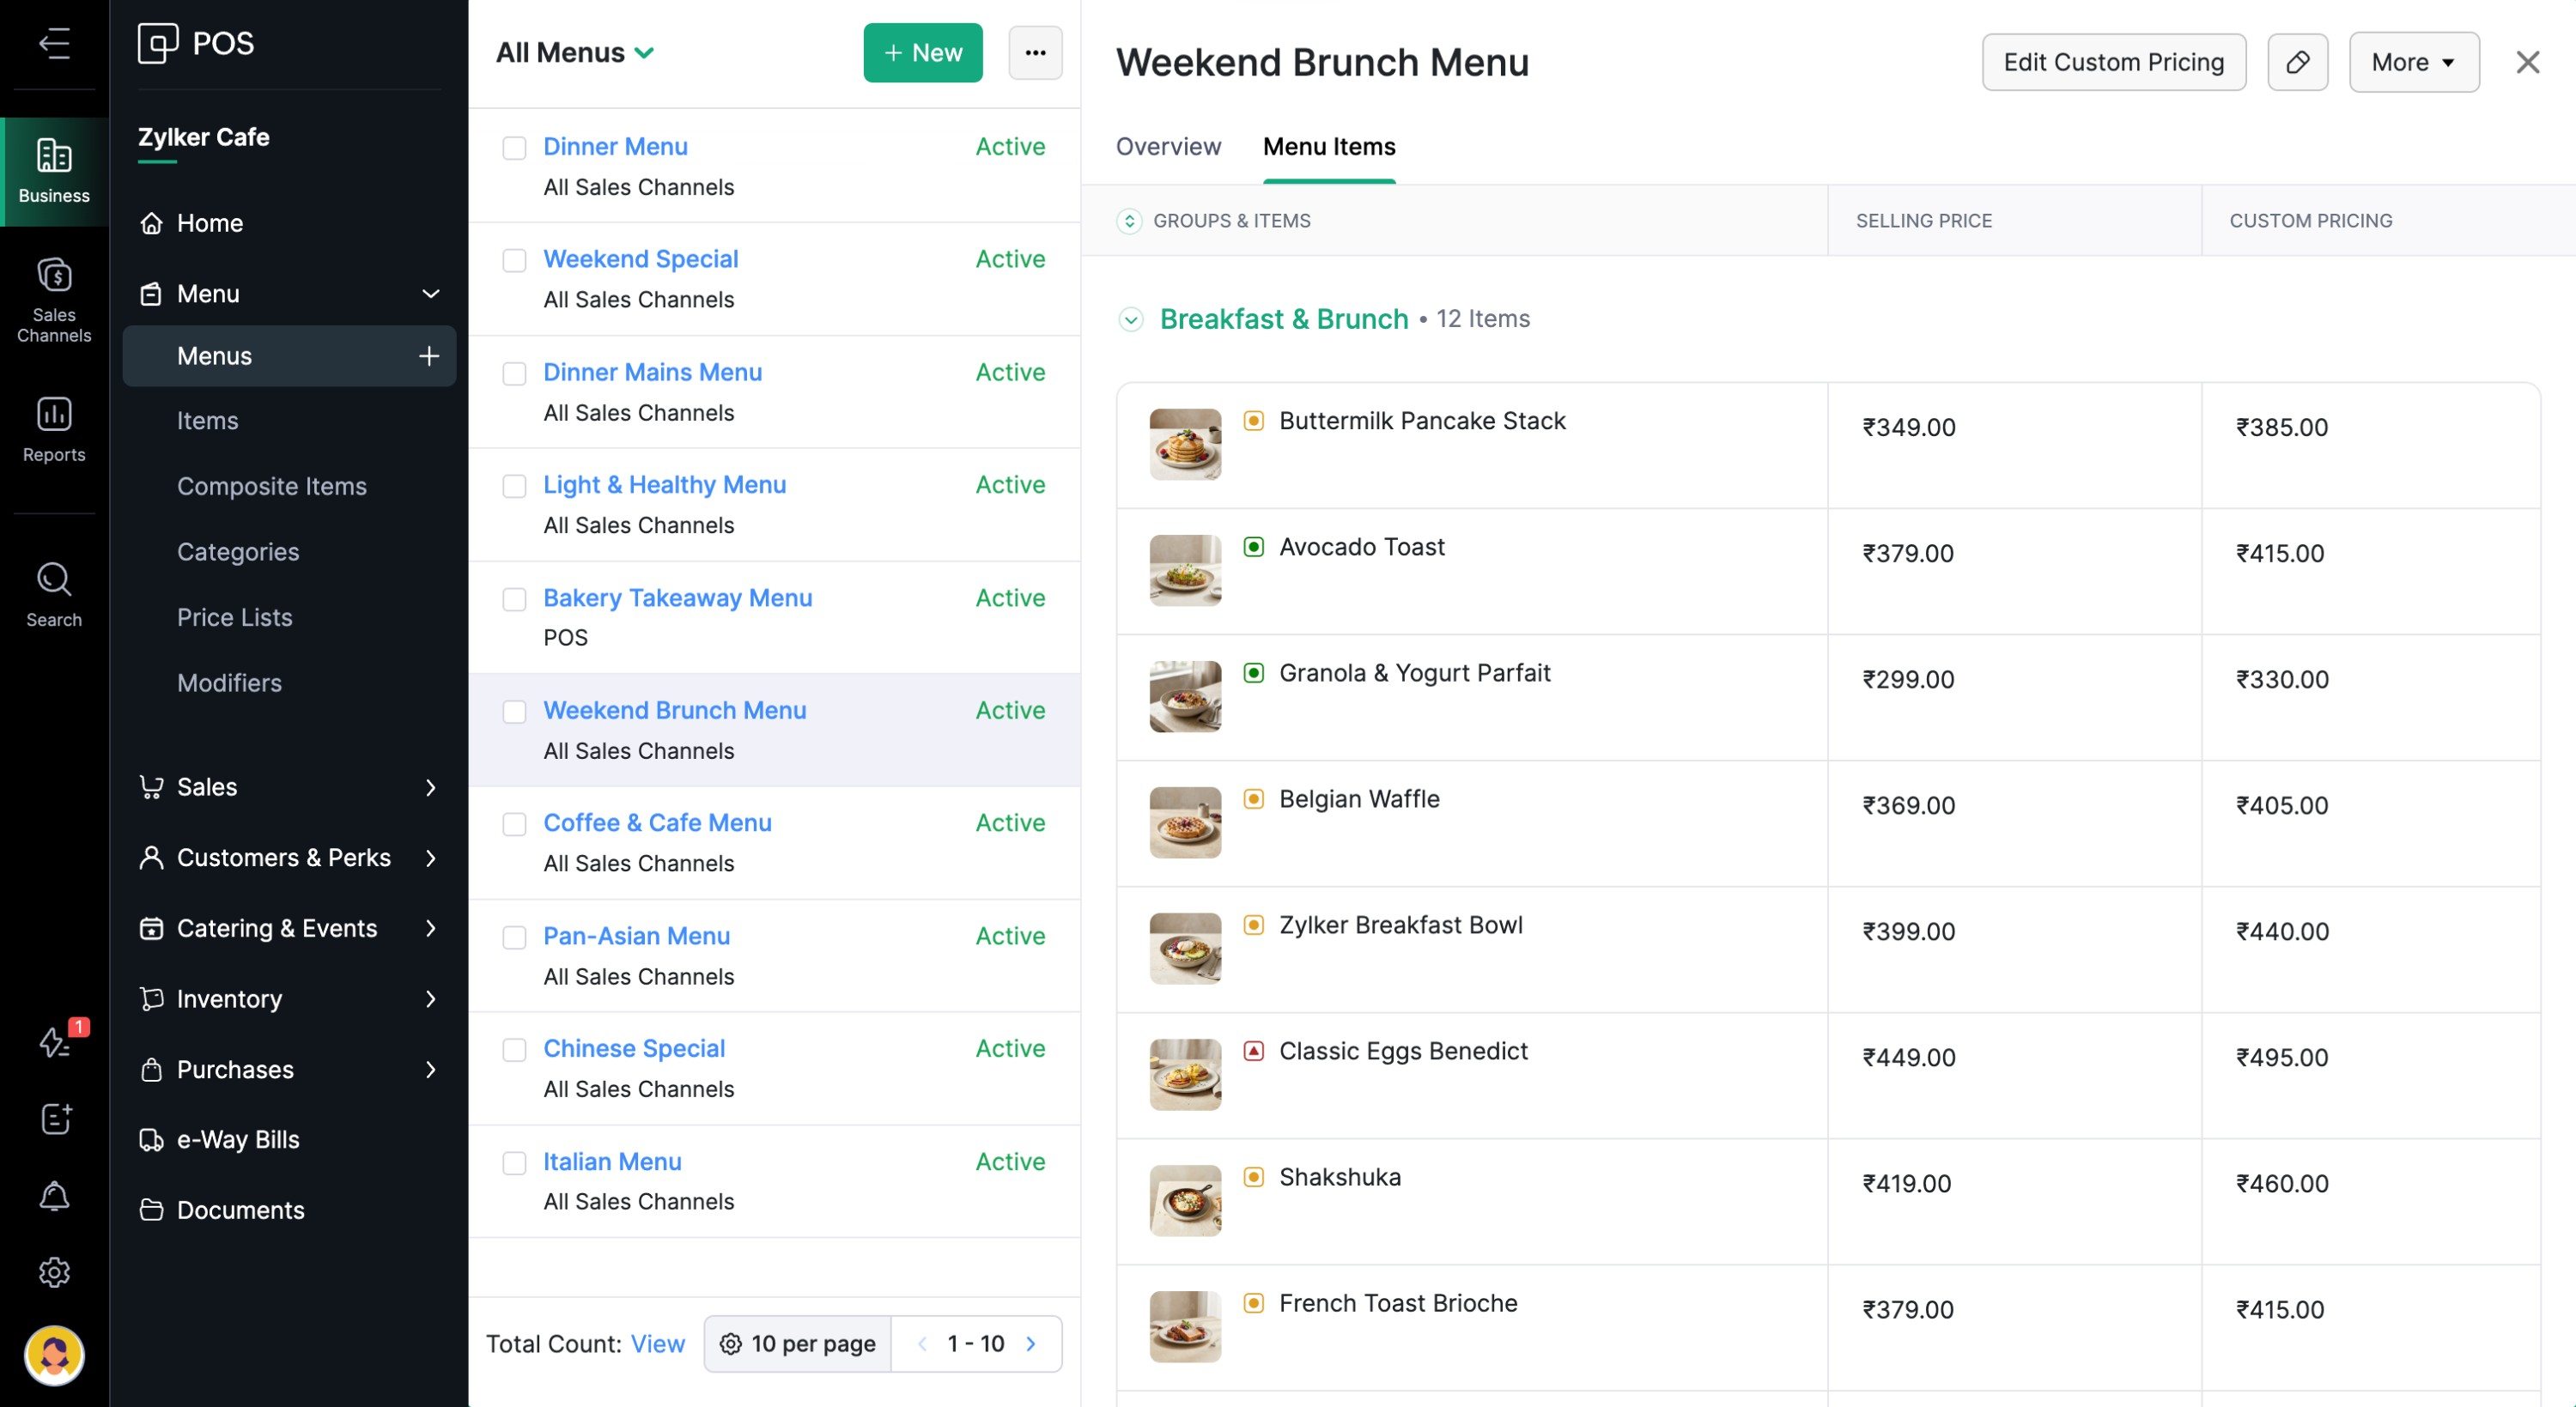Collapse the sidebar with the top-left arrow icon
The image size is (2576, 1407).
[54, 43]
